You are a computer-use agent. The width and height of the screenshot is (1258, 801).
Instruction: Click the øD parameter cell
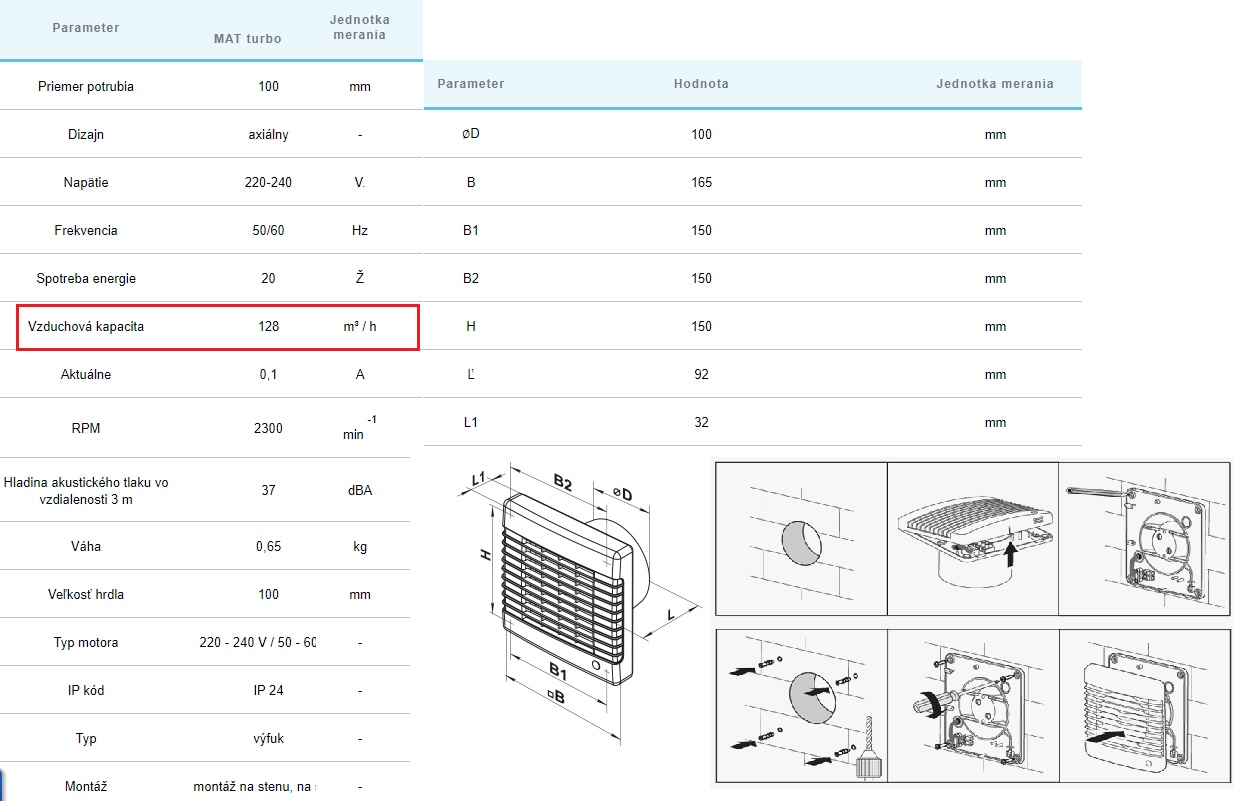(x=471, y=135)
